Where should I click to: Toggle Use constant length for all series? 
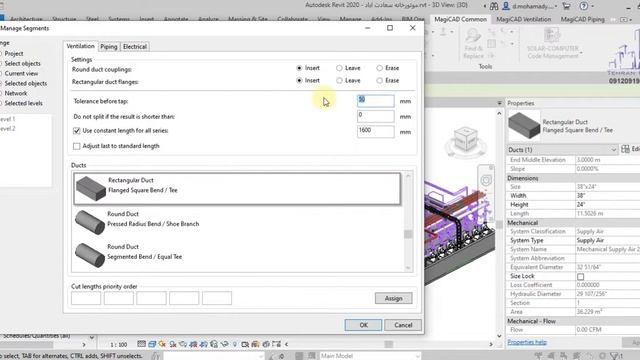pos(76,131)
